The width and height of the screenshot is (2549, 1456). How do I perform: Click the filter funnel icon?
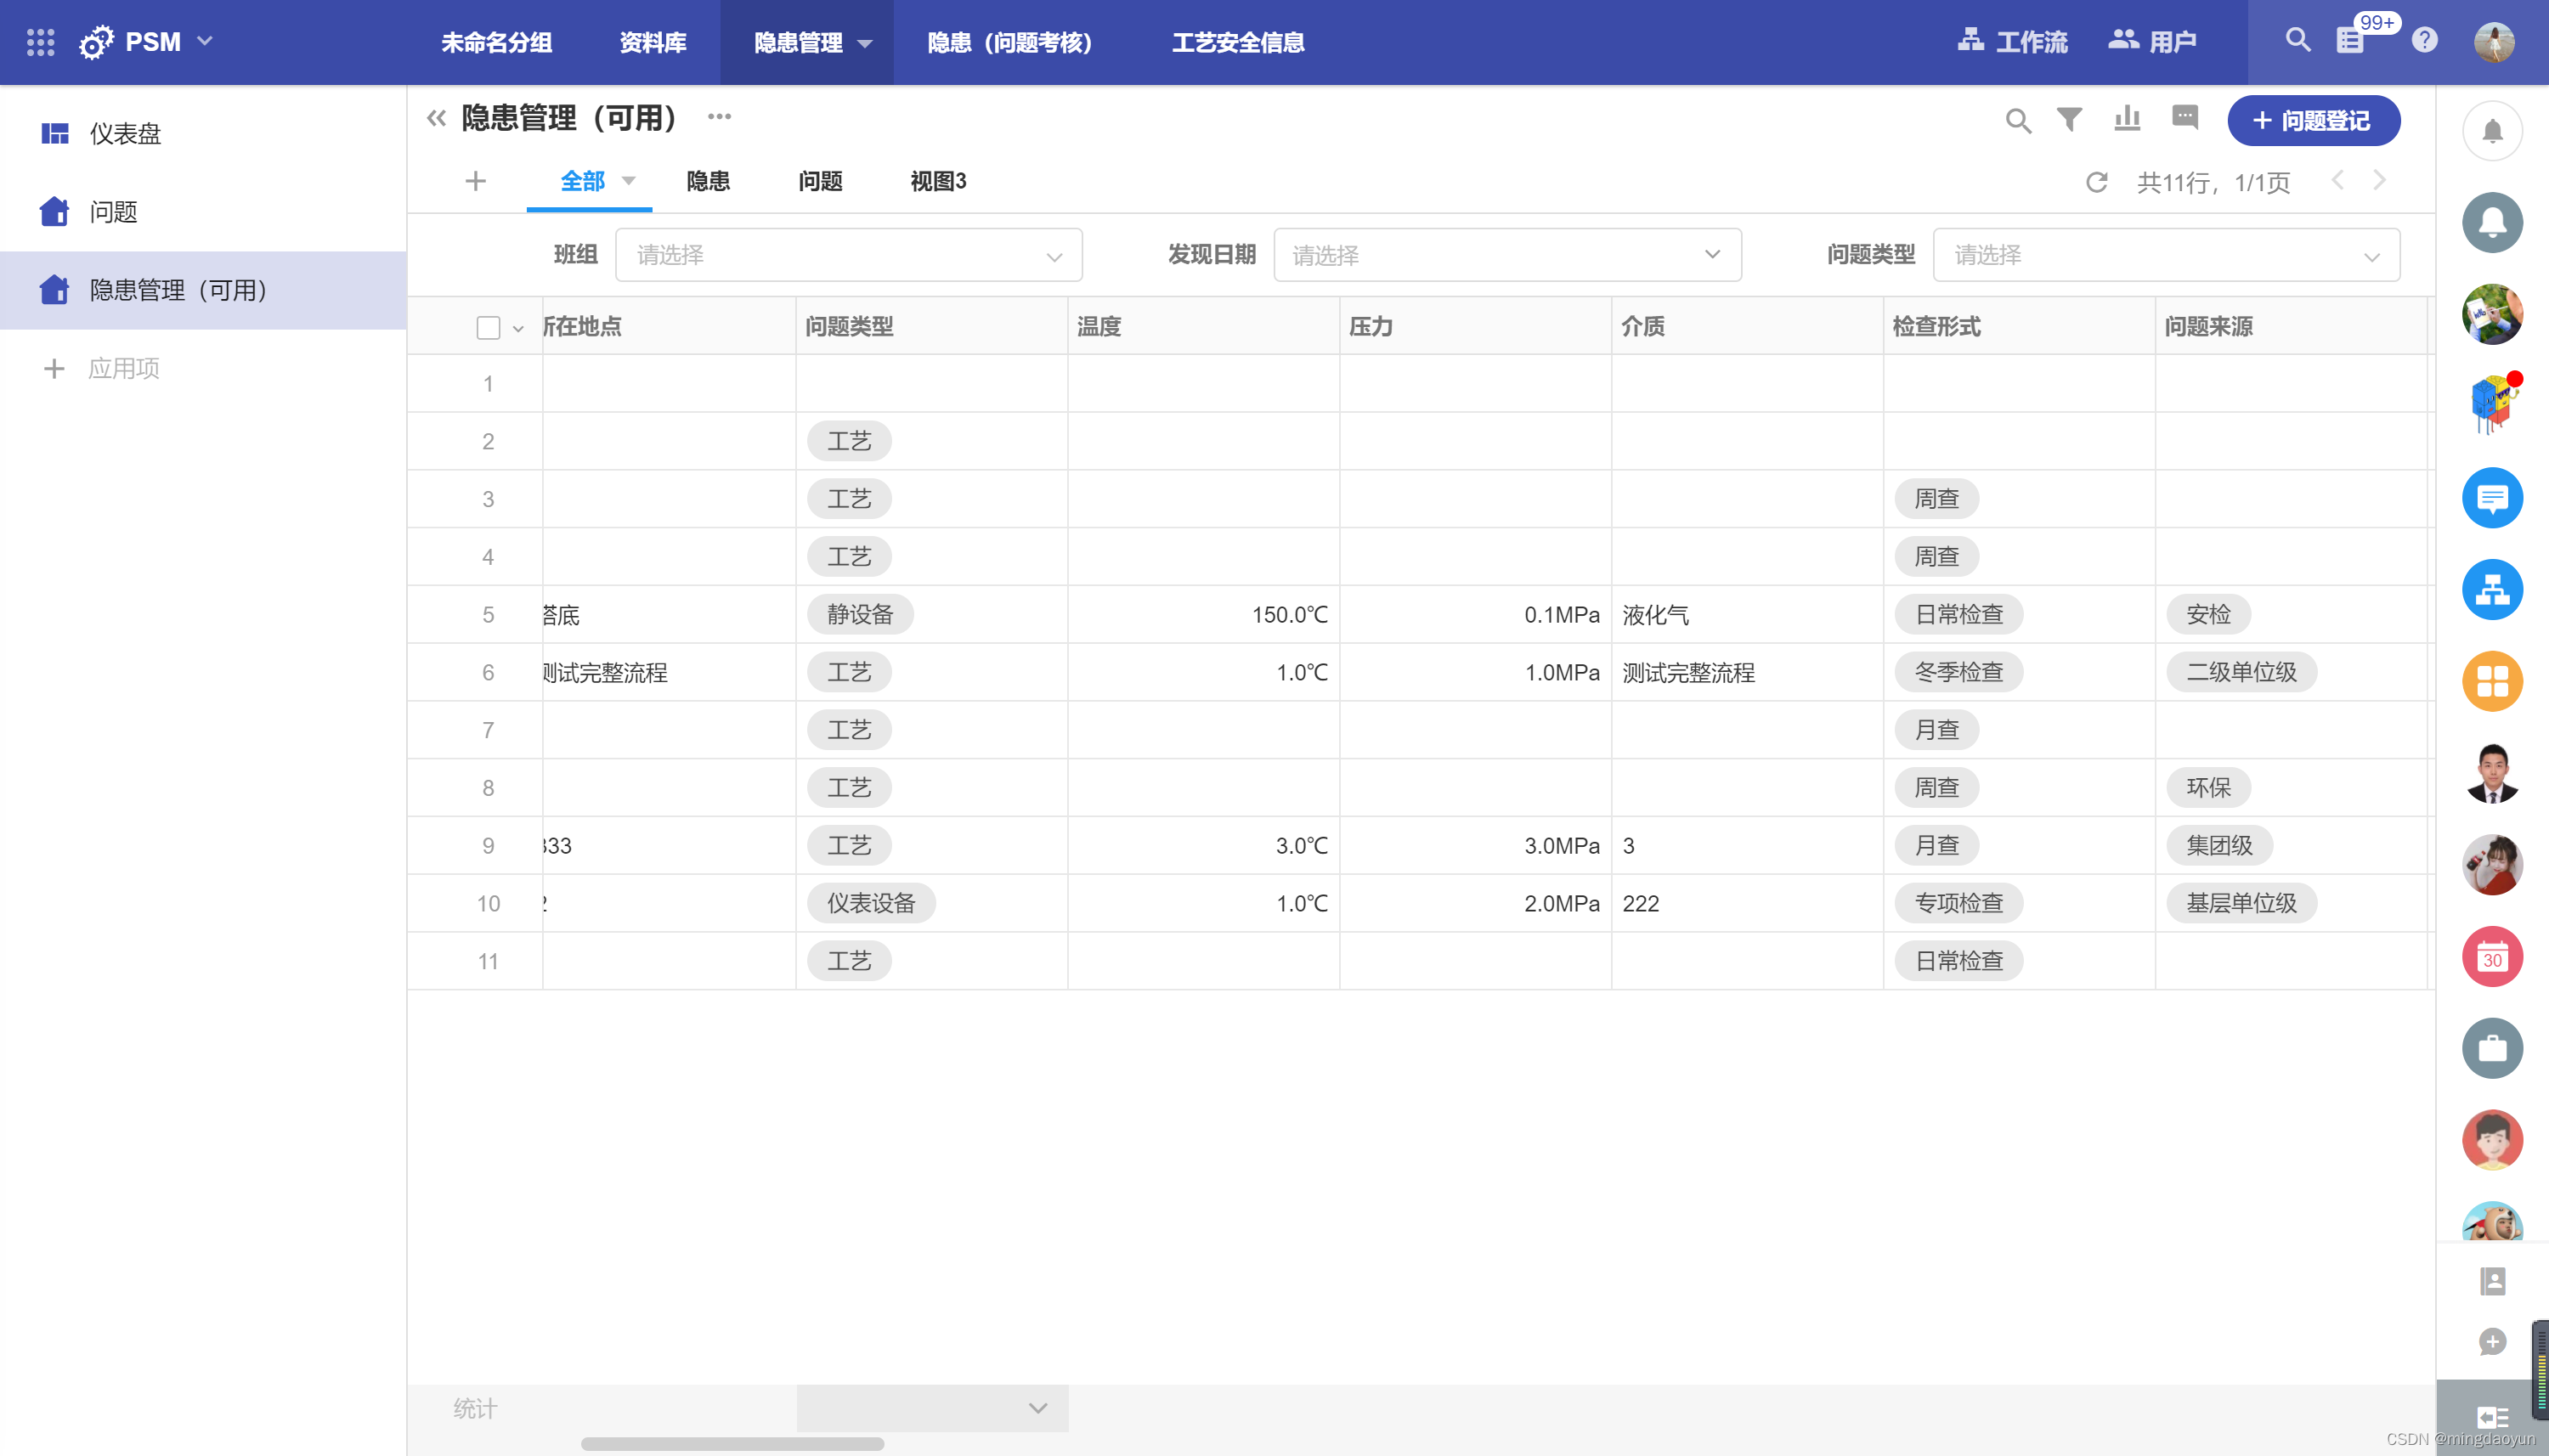click(2069, 120)
